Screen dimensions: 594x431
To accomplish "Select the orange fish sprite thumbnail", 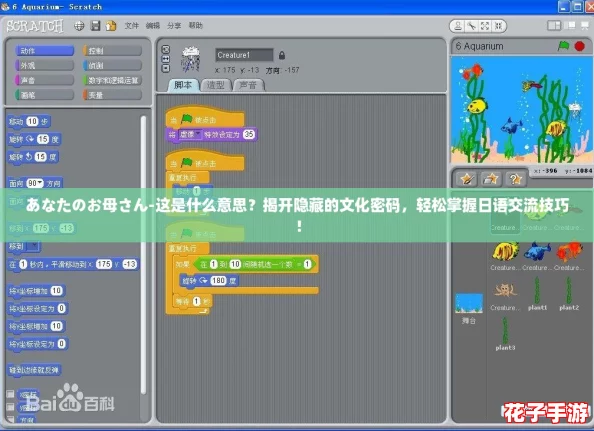I will pos(569,252).
